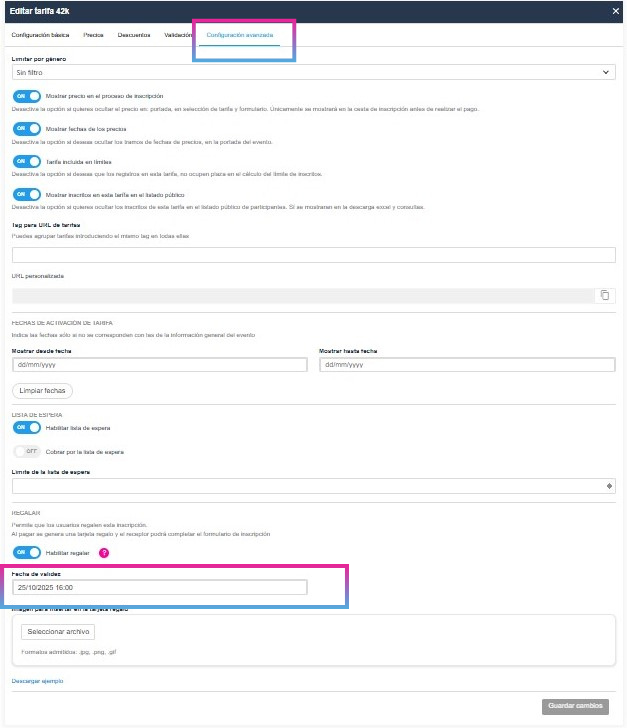Screen dimensions: 627x728
Task: Click the Fecha de validez date field
Action: tap(160, 587)
